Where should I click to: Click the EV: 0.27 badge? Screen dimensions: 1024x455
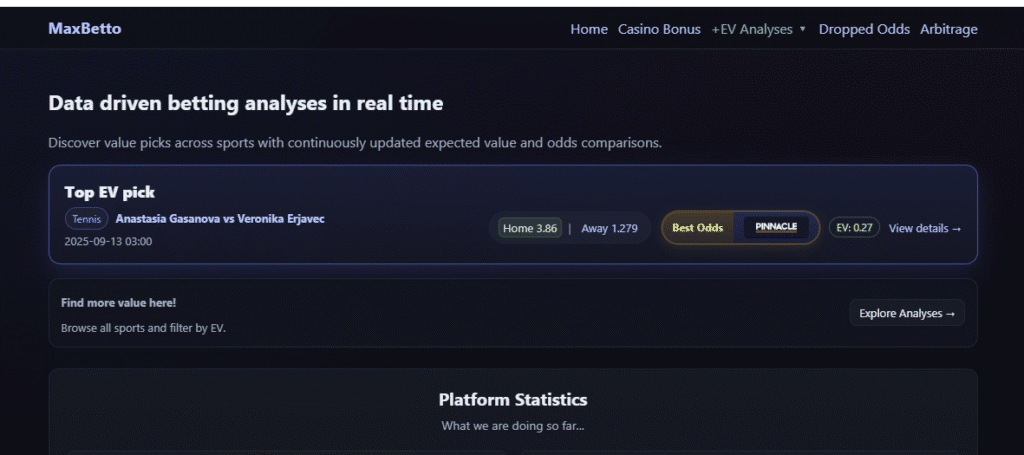(x=854, y=228)
